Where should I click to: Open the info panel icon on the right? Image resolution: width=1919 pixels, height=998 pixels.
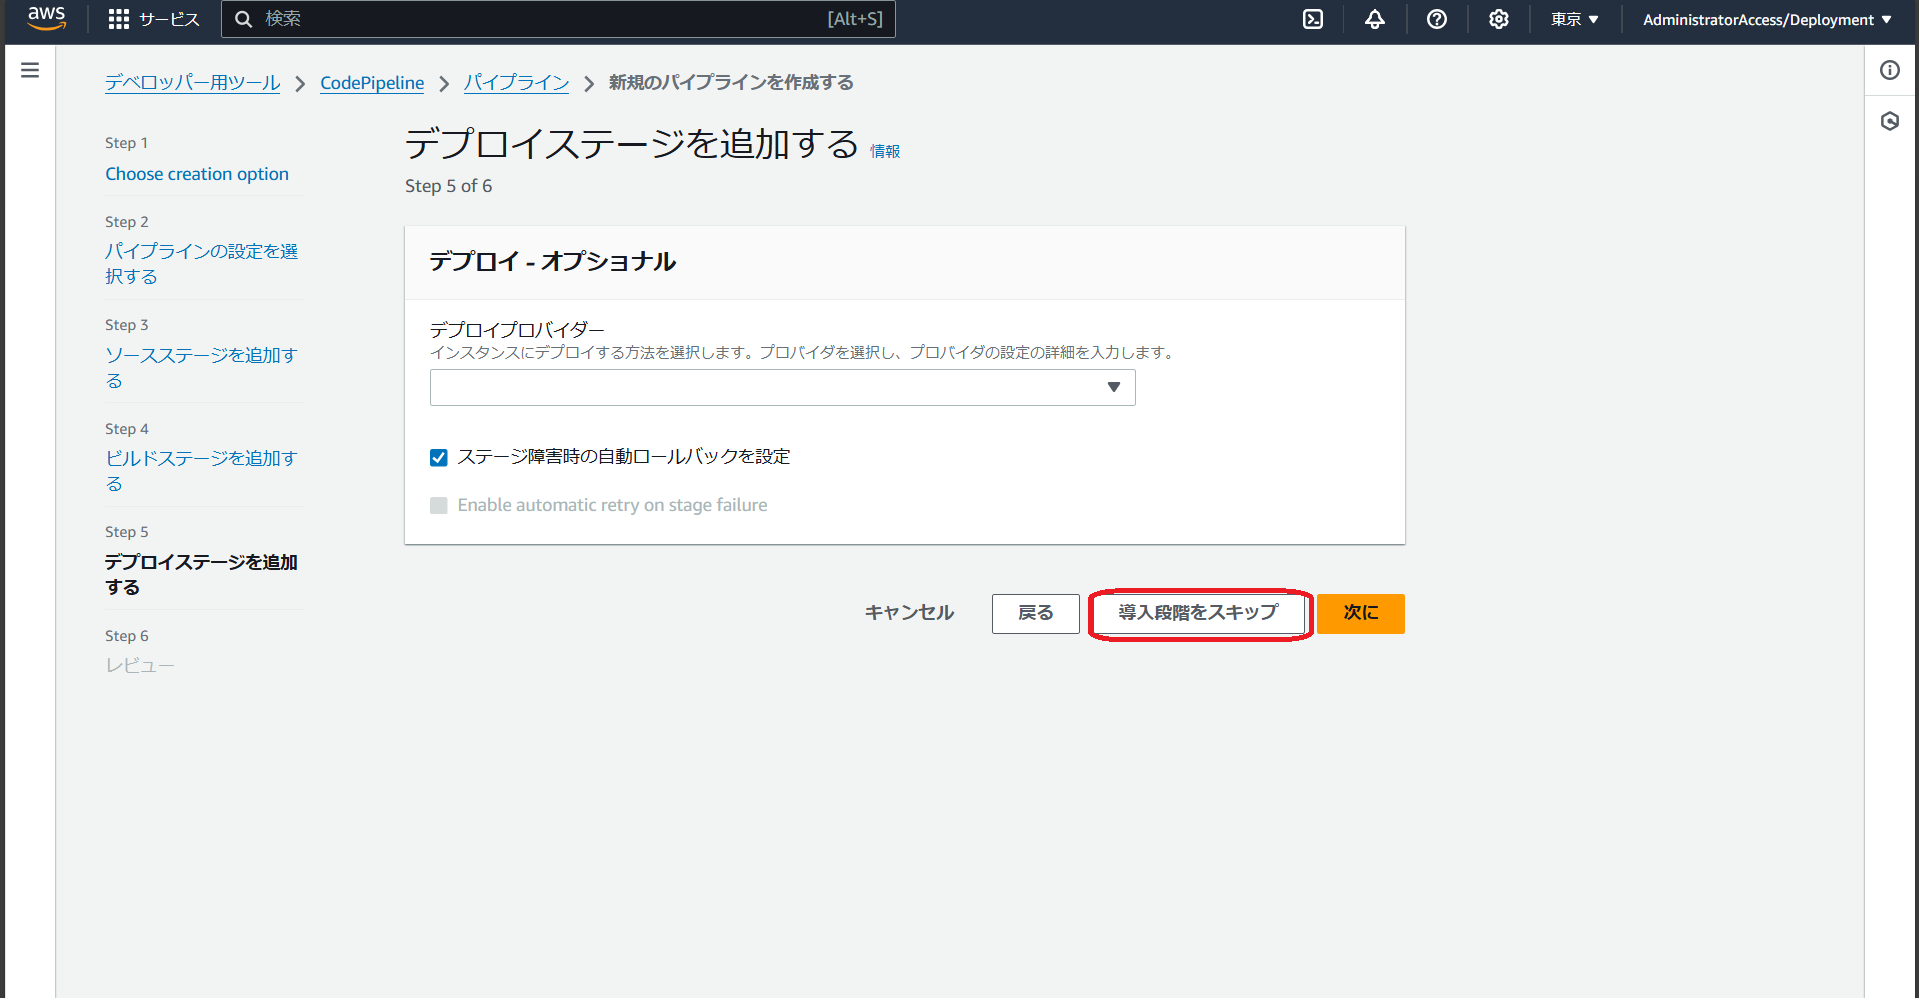tap(1889, 70)
